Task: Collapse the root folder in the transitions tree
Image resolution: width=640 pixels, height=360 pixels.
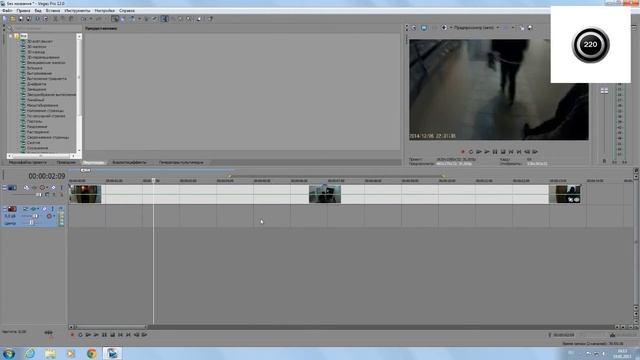Action: coord(11,36)
